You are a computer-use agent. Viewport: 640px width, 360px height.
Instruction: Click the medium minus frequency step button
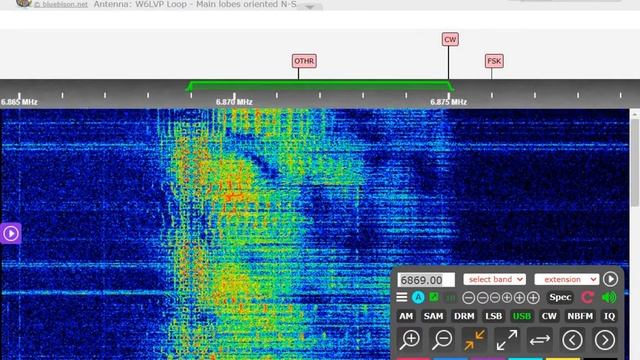click(x=482, y=298)
